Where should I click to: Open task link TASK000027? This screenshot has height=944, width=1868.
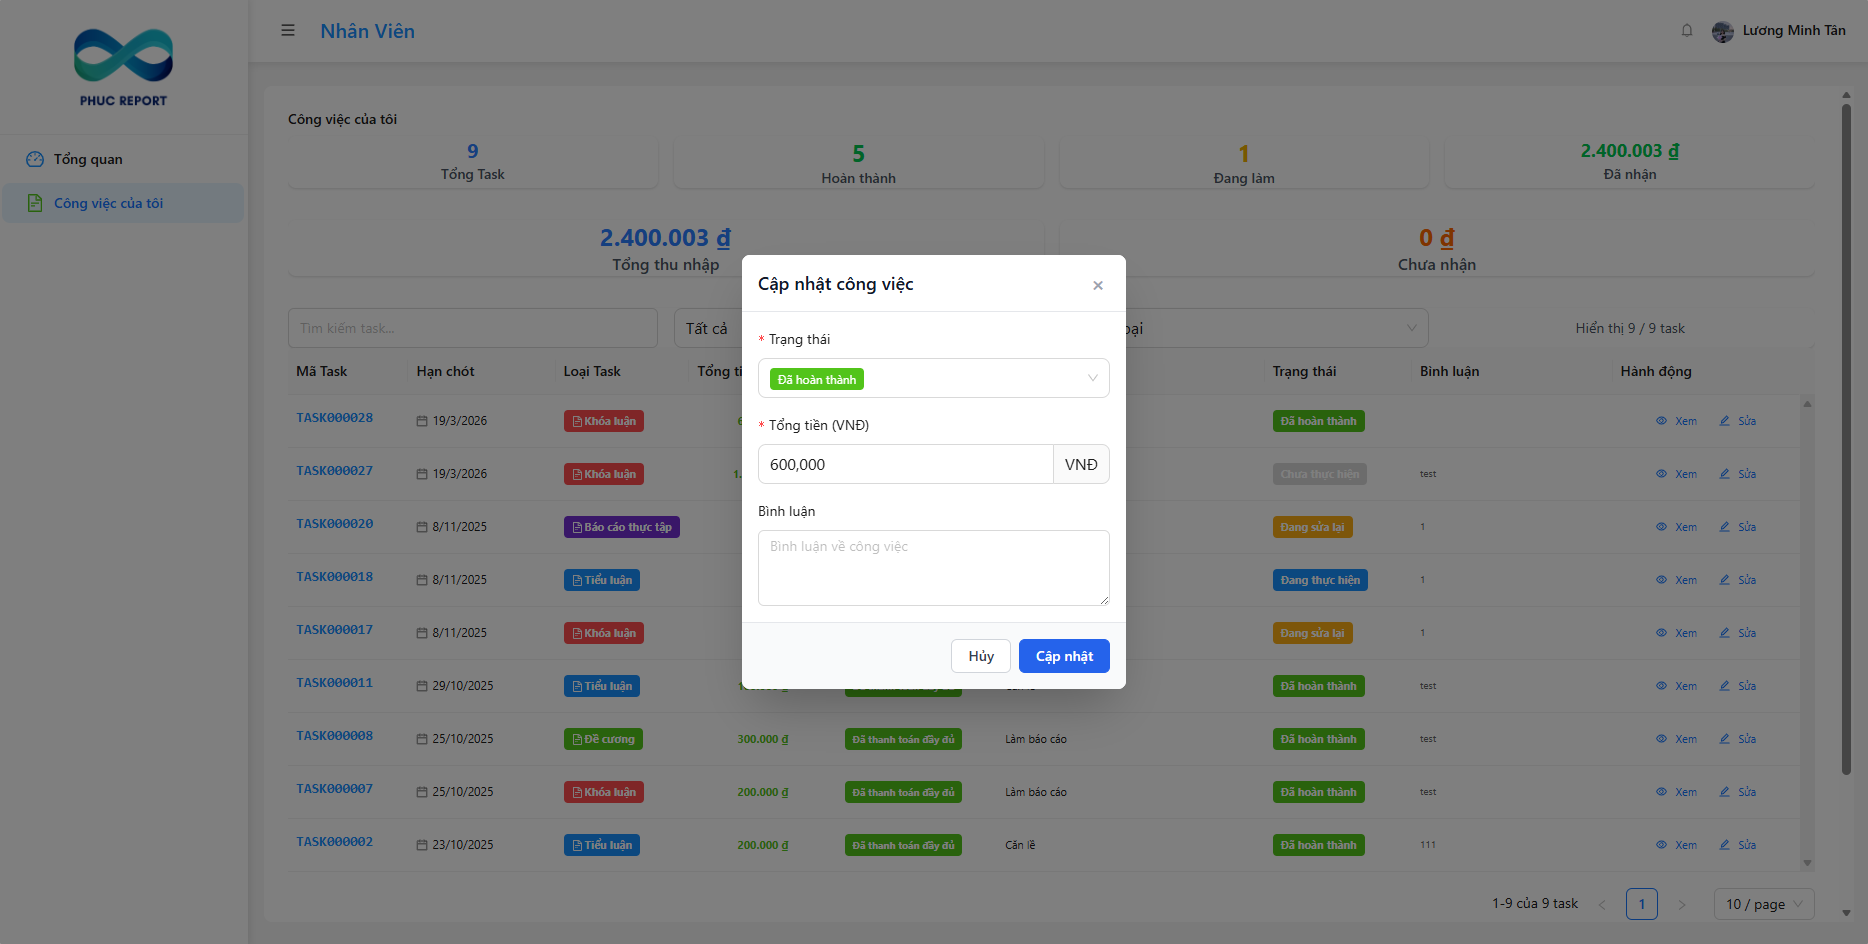(334, 471)
